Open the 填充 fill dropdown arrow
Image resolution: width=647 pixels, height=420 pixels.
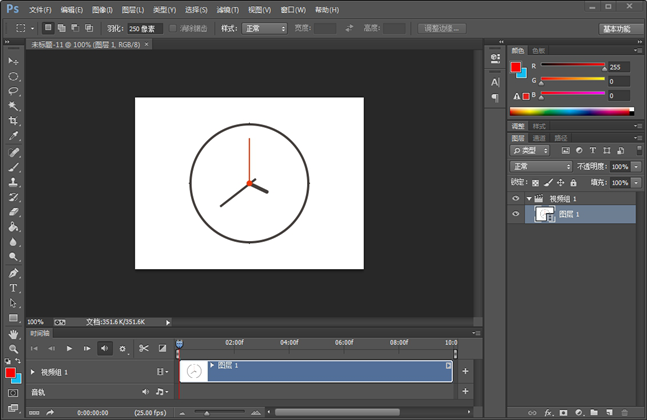637,183
